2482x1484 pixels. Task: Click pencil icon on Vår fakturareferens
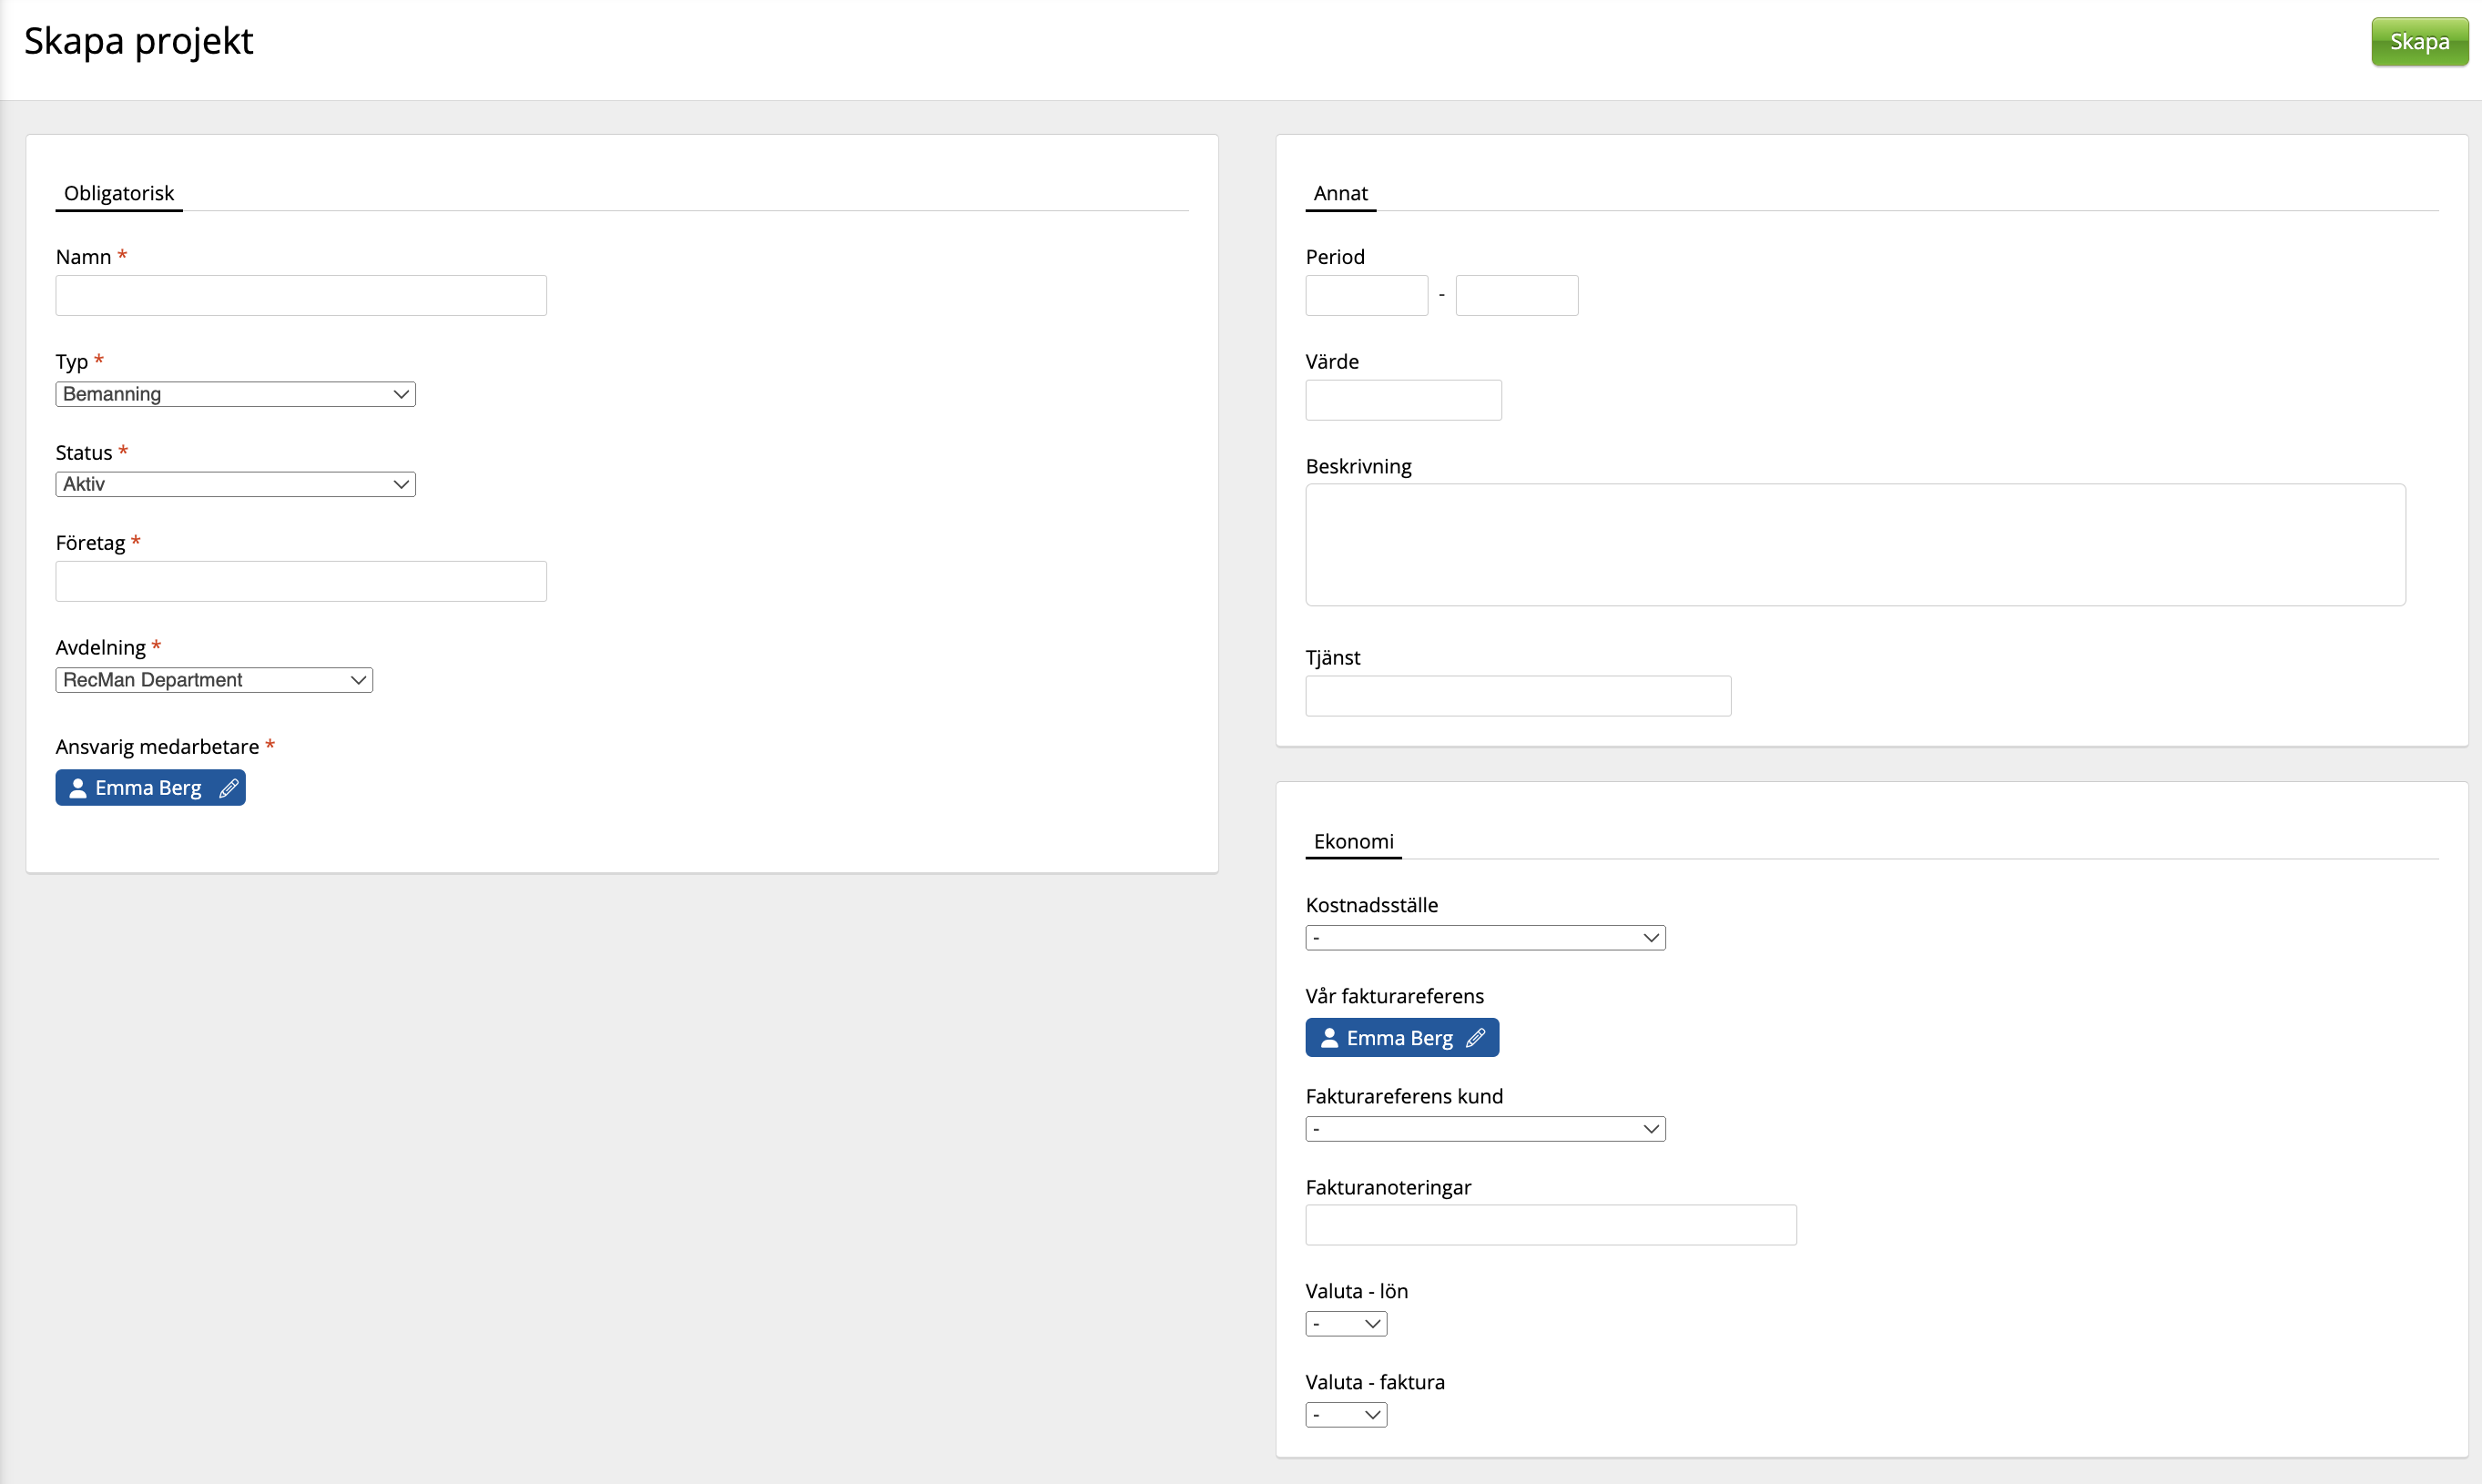tap(1475, 1038)
